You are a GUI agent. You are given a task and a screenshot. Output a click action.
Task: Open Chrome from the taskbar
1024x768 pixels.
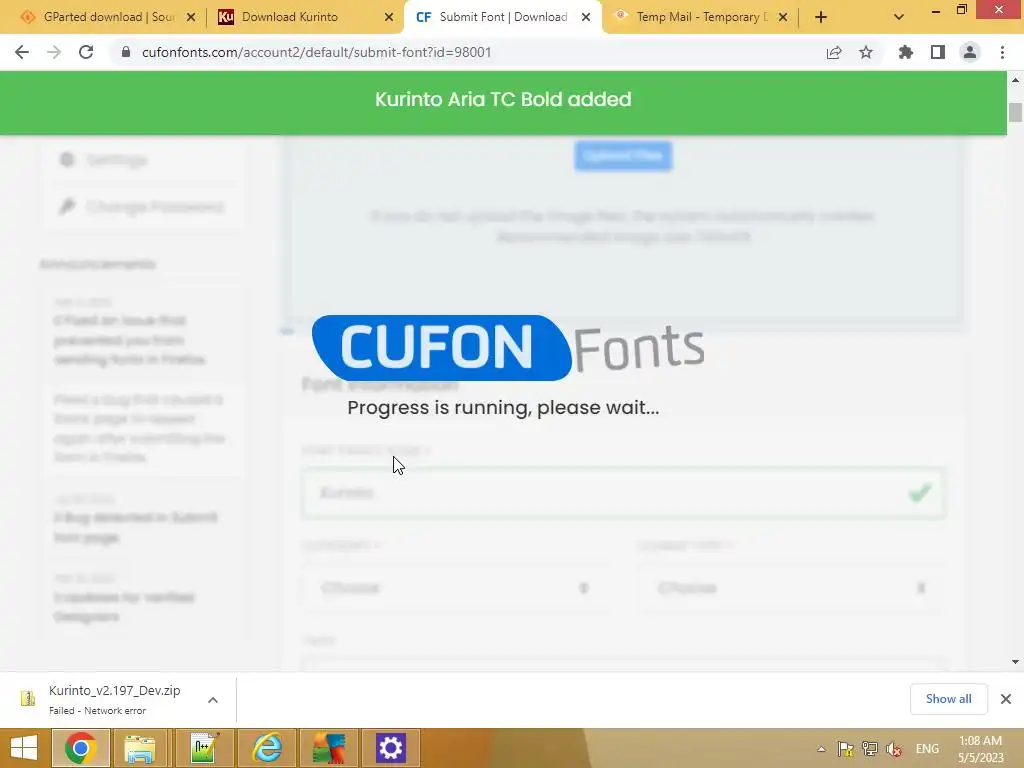pyautogui.click(x=81, y=748)
